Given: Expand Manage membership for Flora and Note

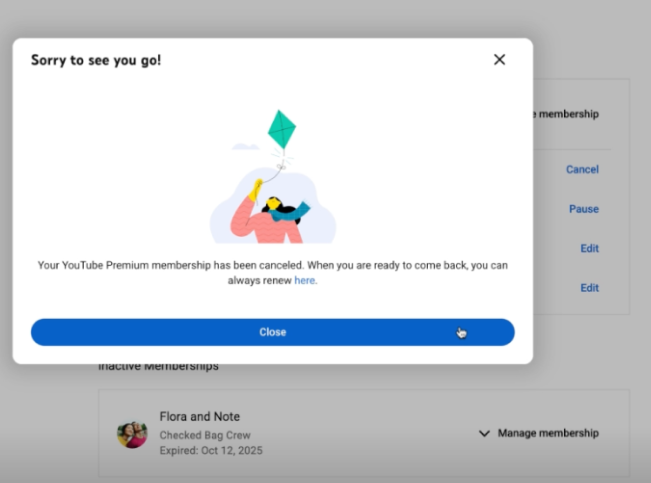Looking at the screenshot, I should (548, 433).
